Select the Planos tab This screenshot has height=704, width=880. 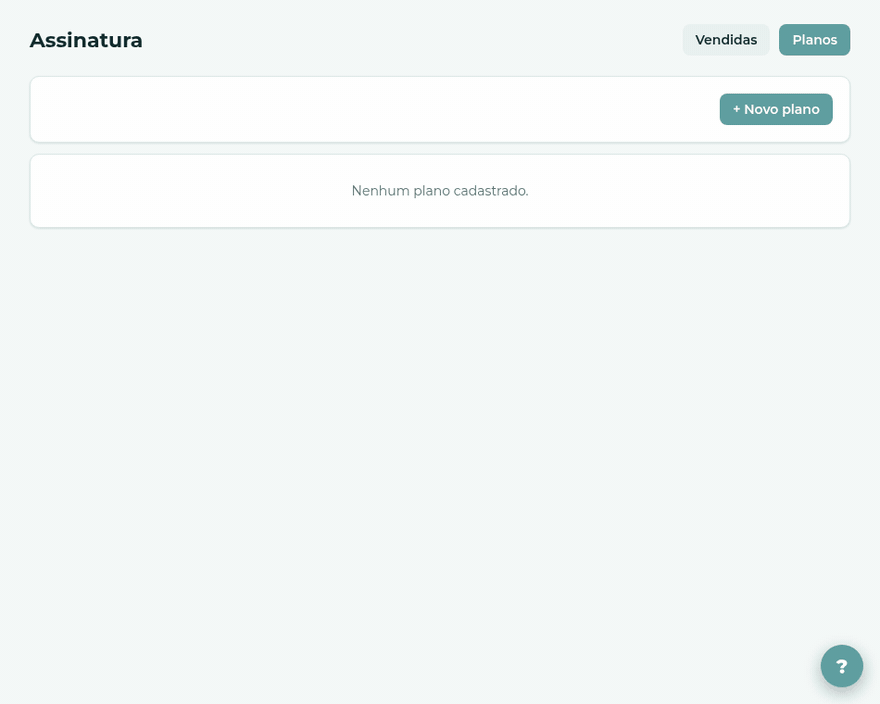click(x=814, y=40)
